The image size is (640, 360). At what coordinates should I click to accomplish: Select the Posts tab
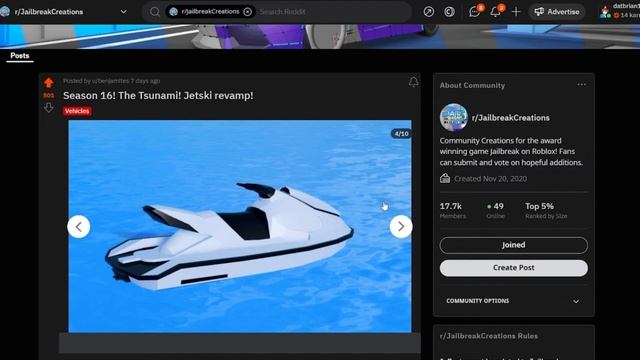coord(20,56)
